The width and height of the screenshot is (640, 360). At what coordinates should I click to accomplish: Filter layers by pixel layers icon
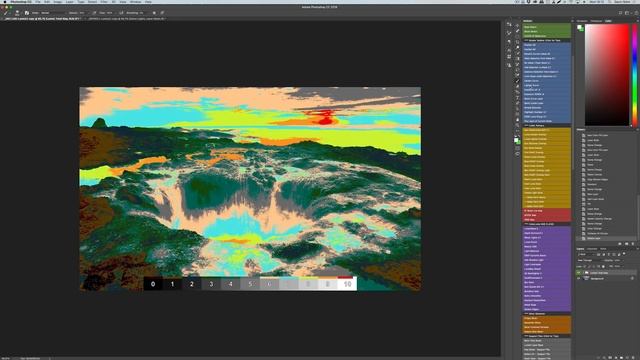598,255
